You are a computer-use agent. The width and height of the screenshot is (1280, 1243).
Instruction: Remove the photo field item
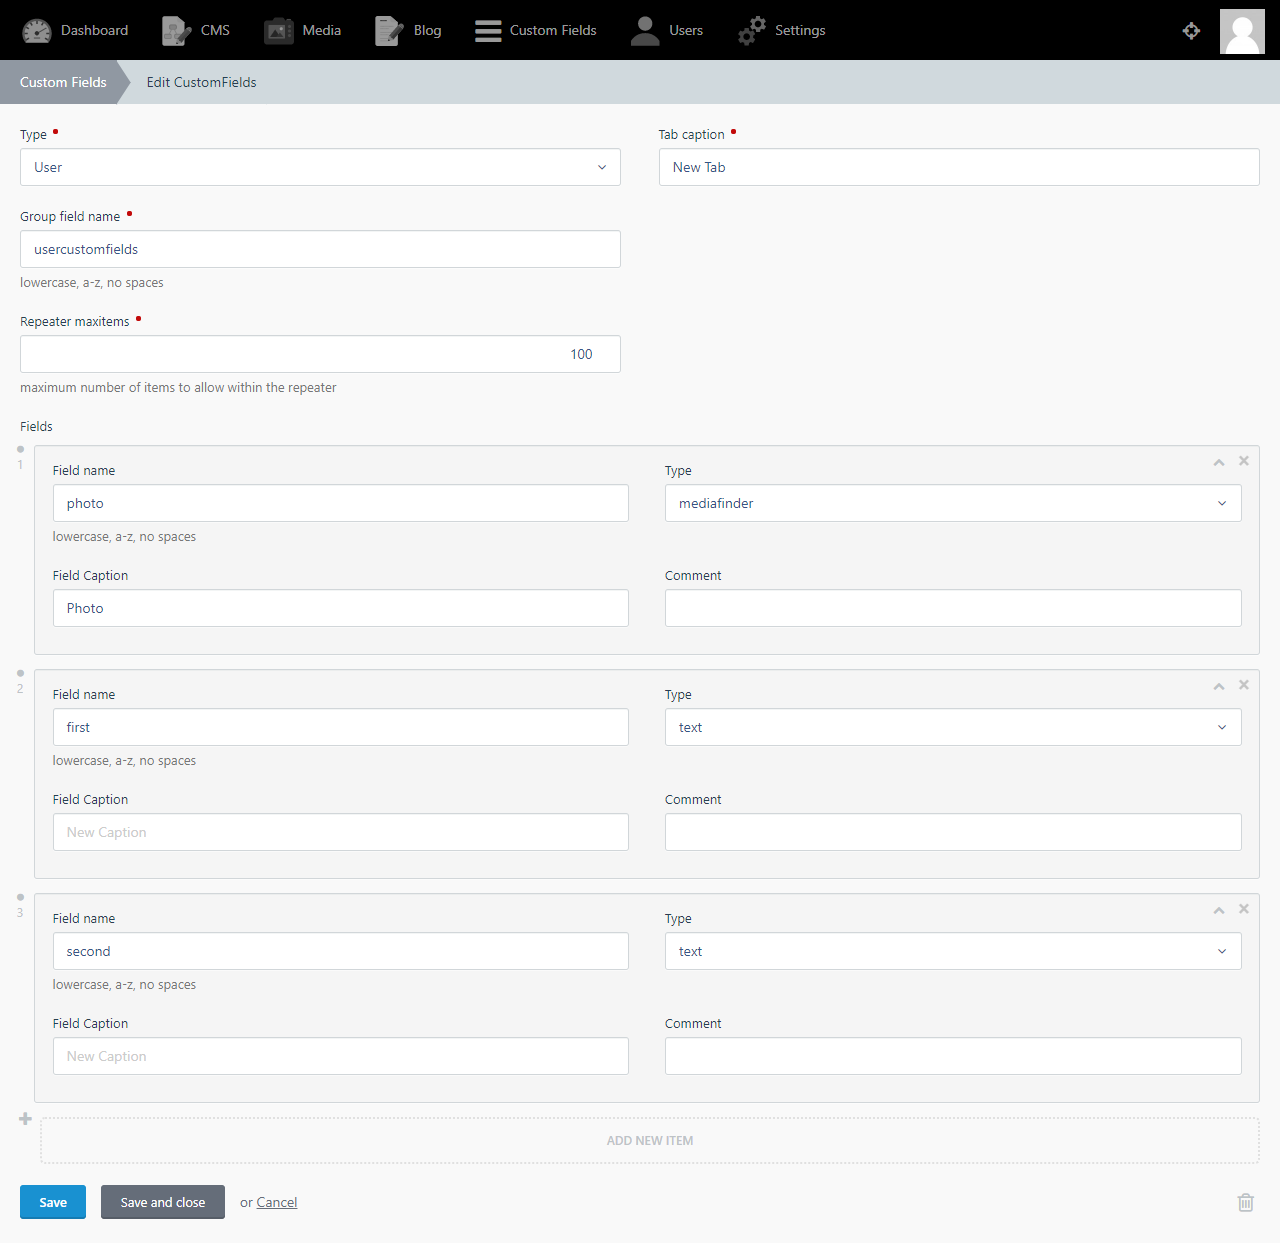point(1244,461)
